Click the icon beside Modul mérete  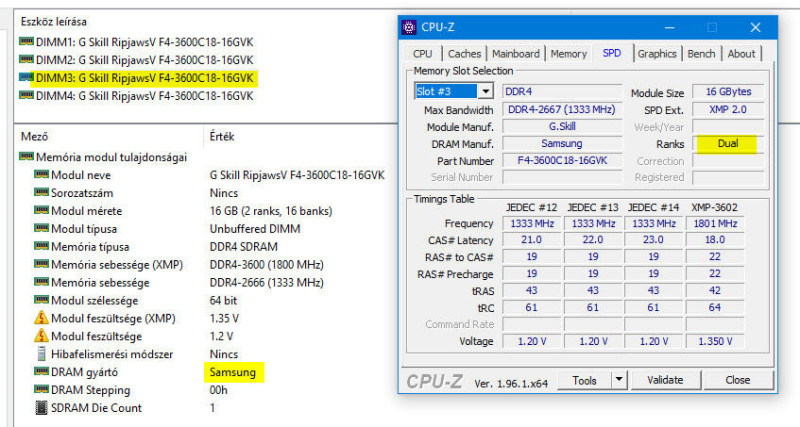41,210
